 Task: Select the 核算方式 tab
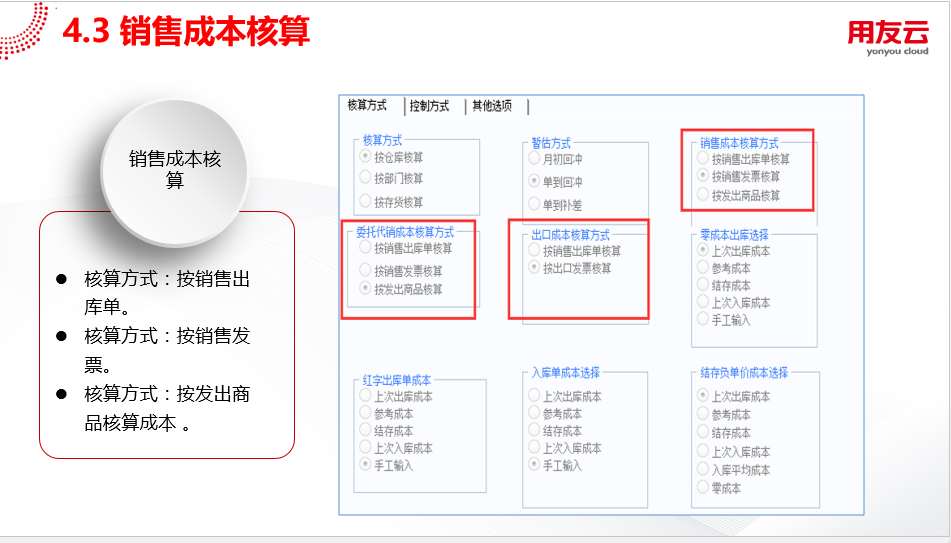[368, 105]
